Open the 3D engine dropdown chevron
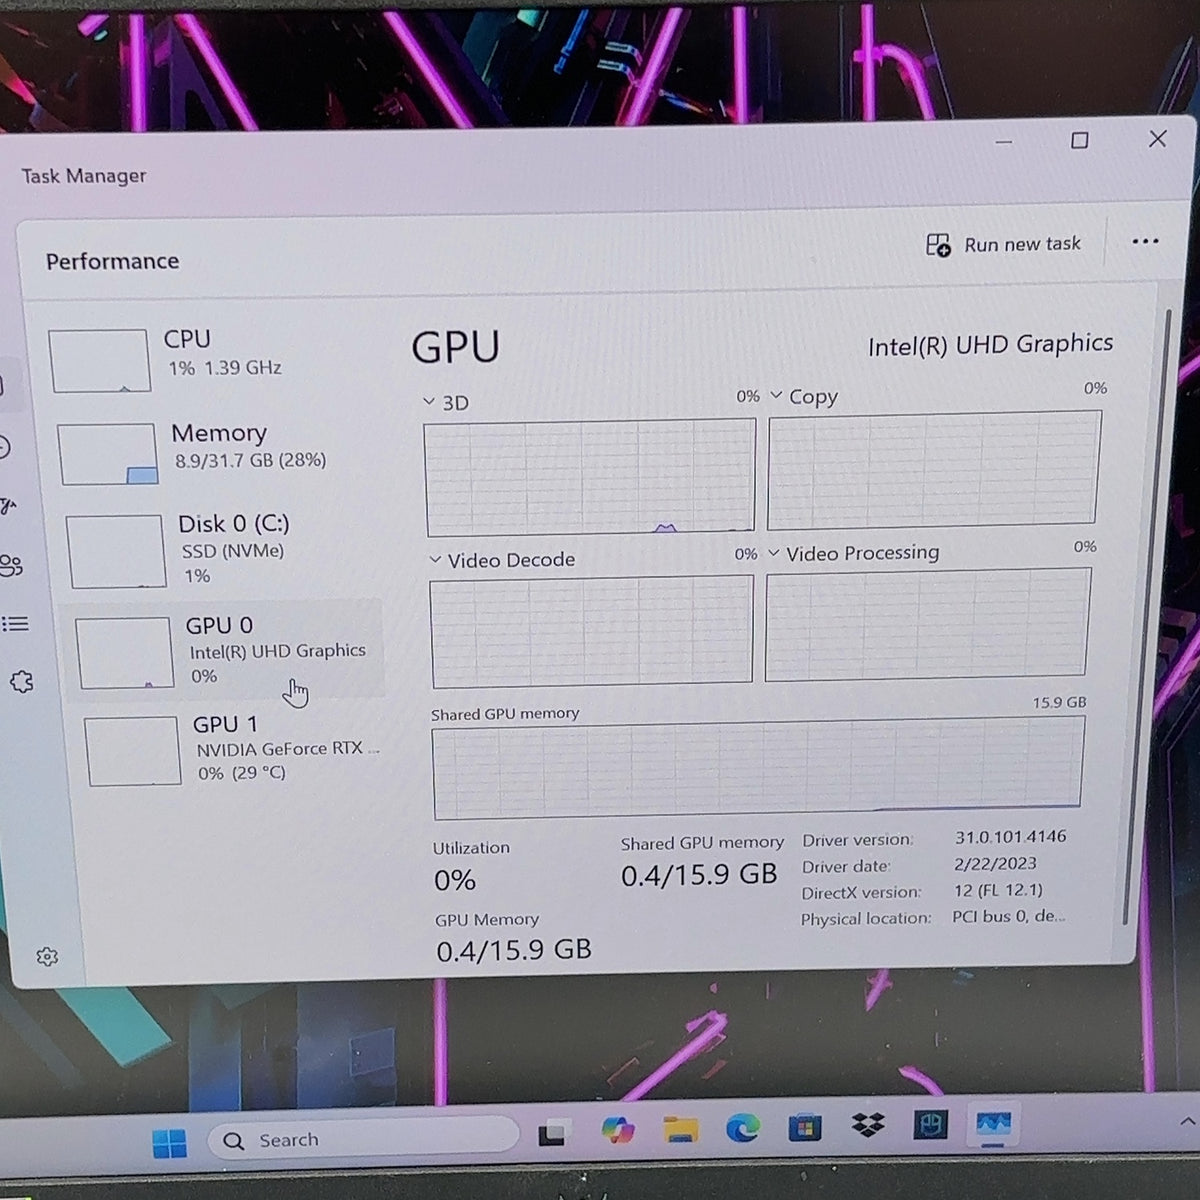The image size is (1200, 1200). pos(429,402)
